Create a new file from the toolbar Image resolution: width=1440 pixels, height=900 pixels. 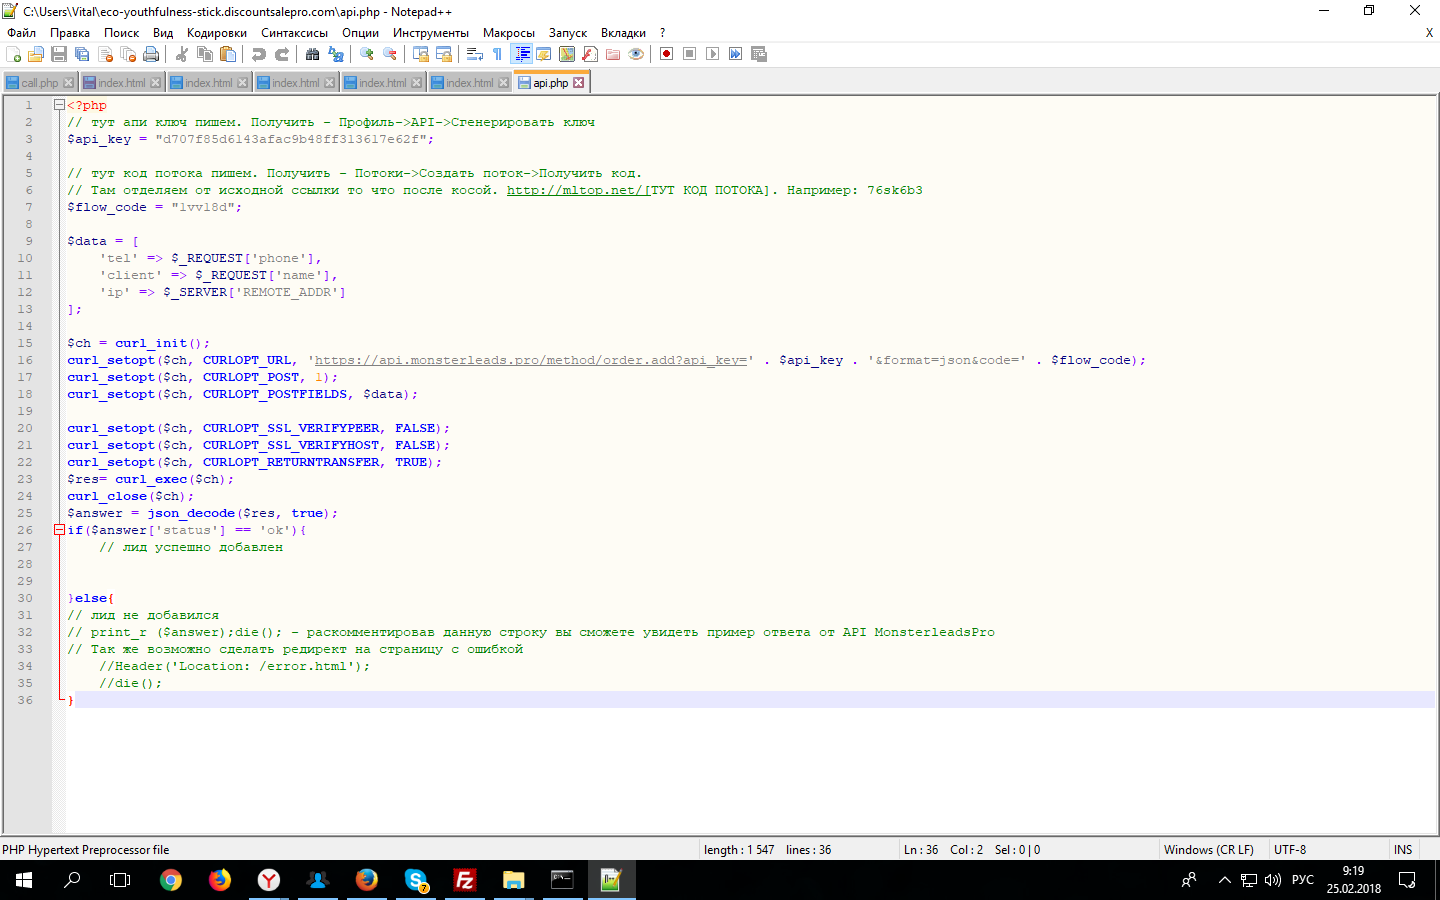(x=14, y=54)
